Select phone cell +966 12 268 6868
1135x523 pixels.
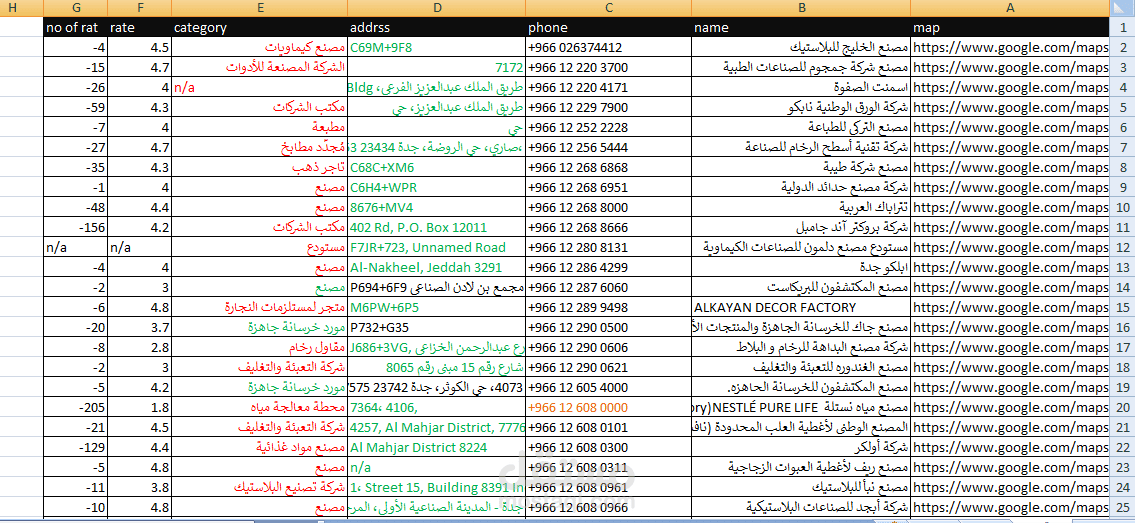pyautogui.click(x=609, y=167)
